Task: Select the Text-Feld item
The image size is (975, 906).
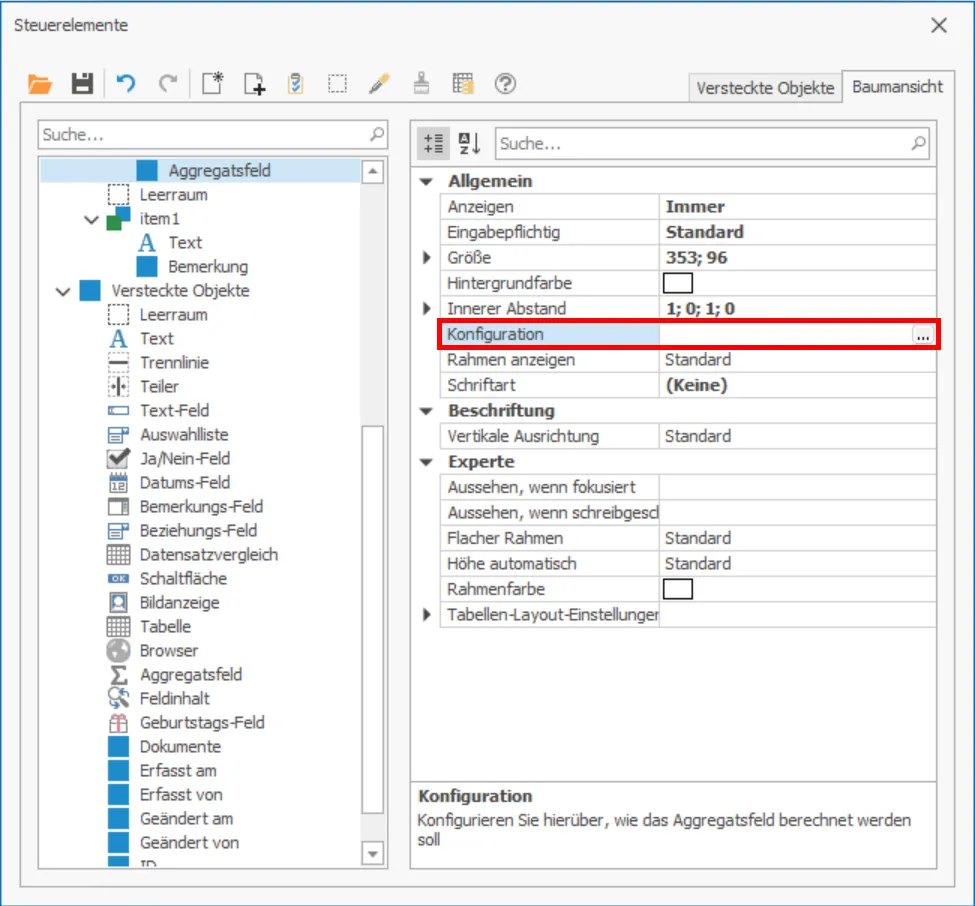Action: [158, 410]
